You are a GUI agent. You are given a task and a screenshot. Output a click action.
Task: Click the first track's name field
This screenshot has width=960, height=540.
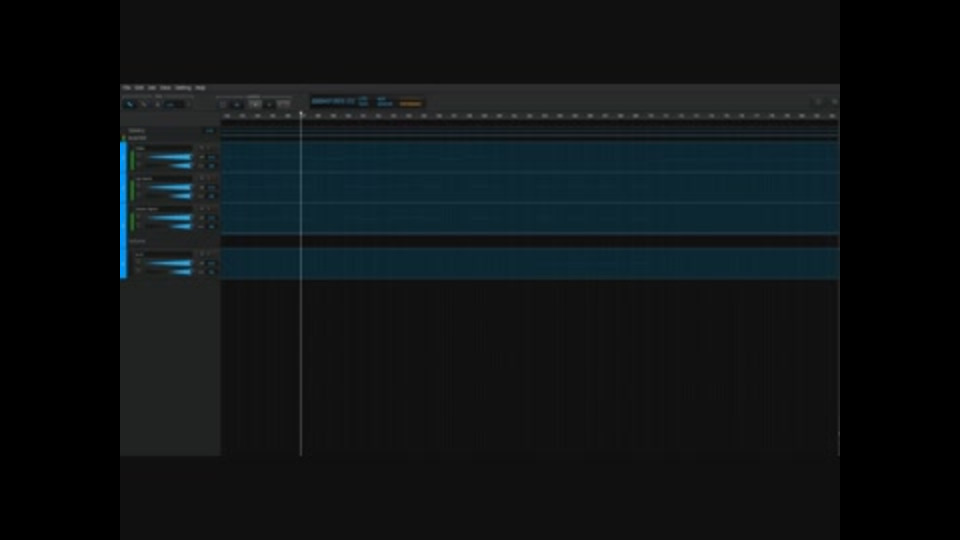tap(163, 149)
